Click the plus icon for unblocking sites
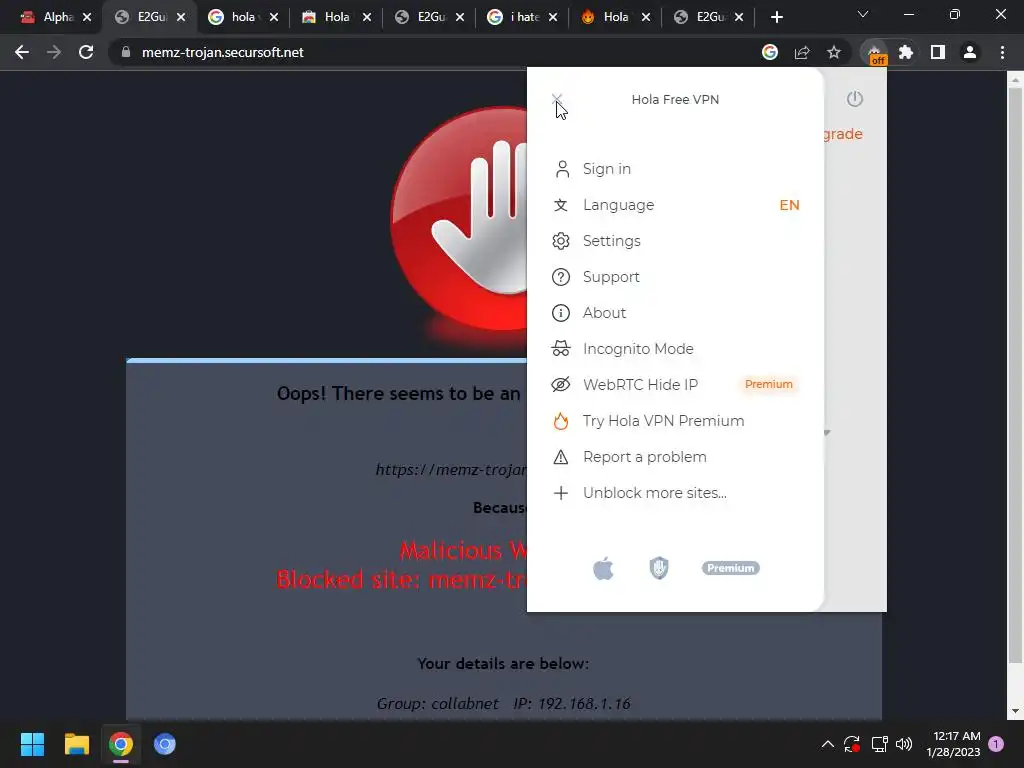Viewport: 1024px width, 768px height. pyautogui.click(x=560, y=492)
